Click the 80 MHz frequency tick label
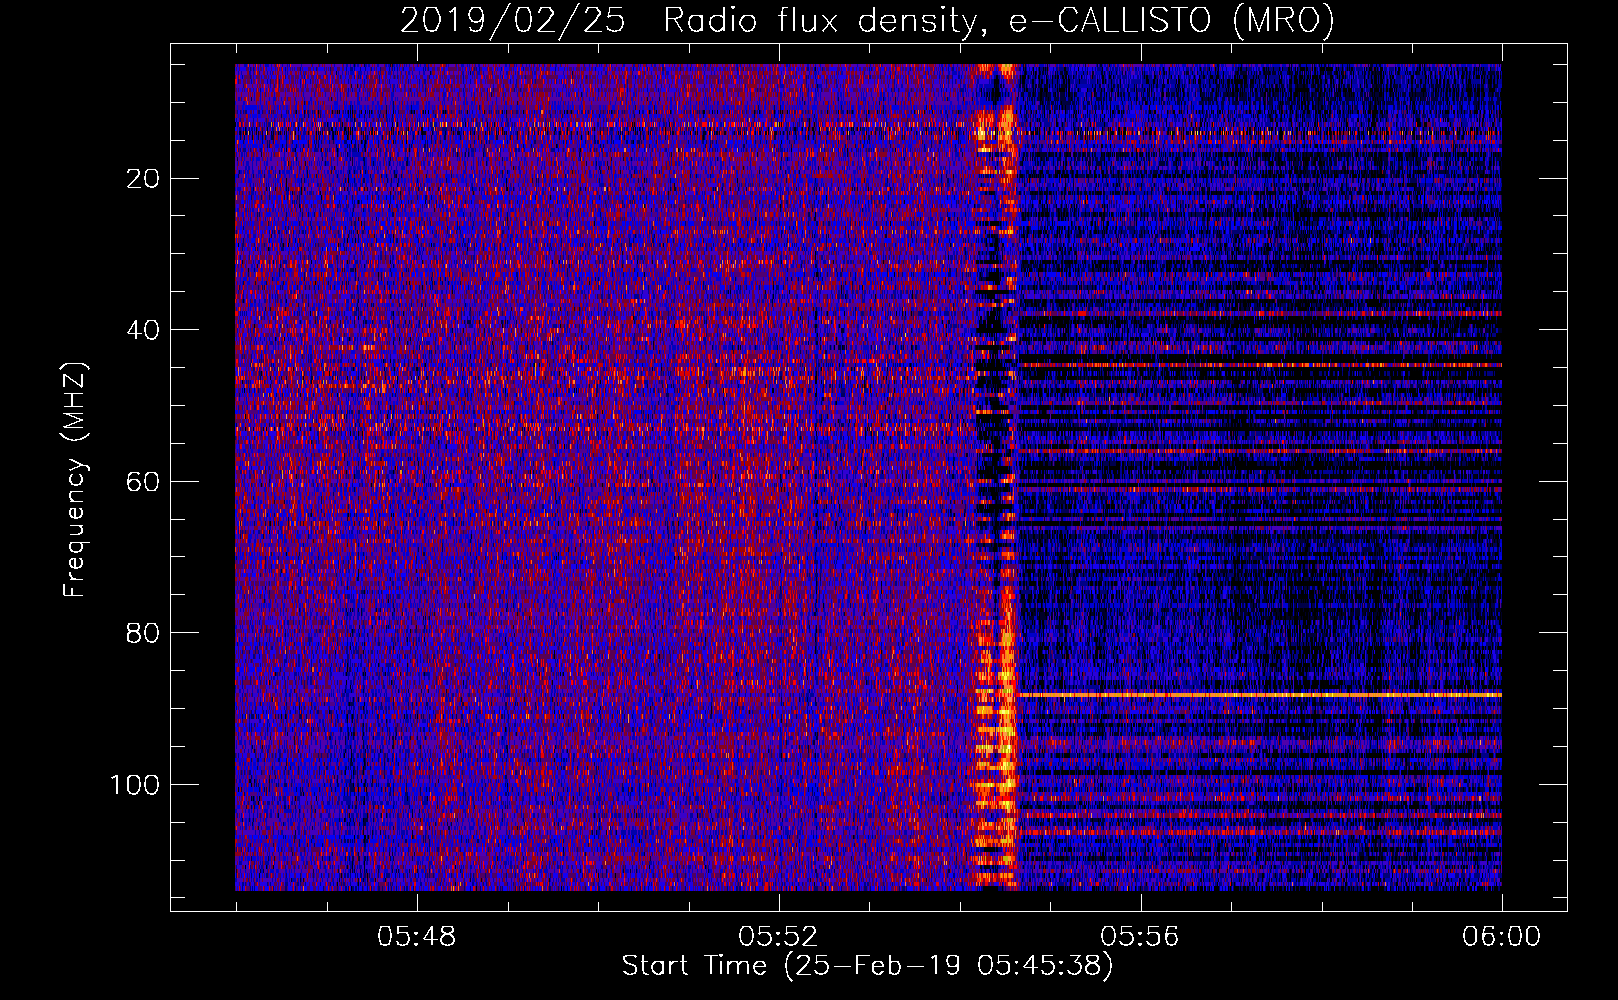1618x1000 pixels. coord(143,633)
